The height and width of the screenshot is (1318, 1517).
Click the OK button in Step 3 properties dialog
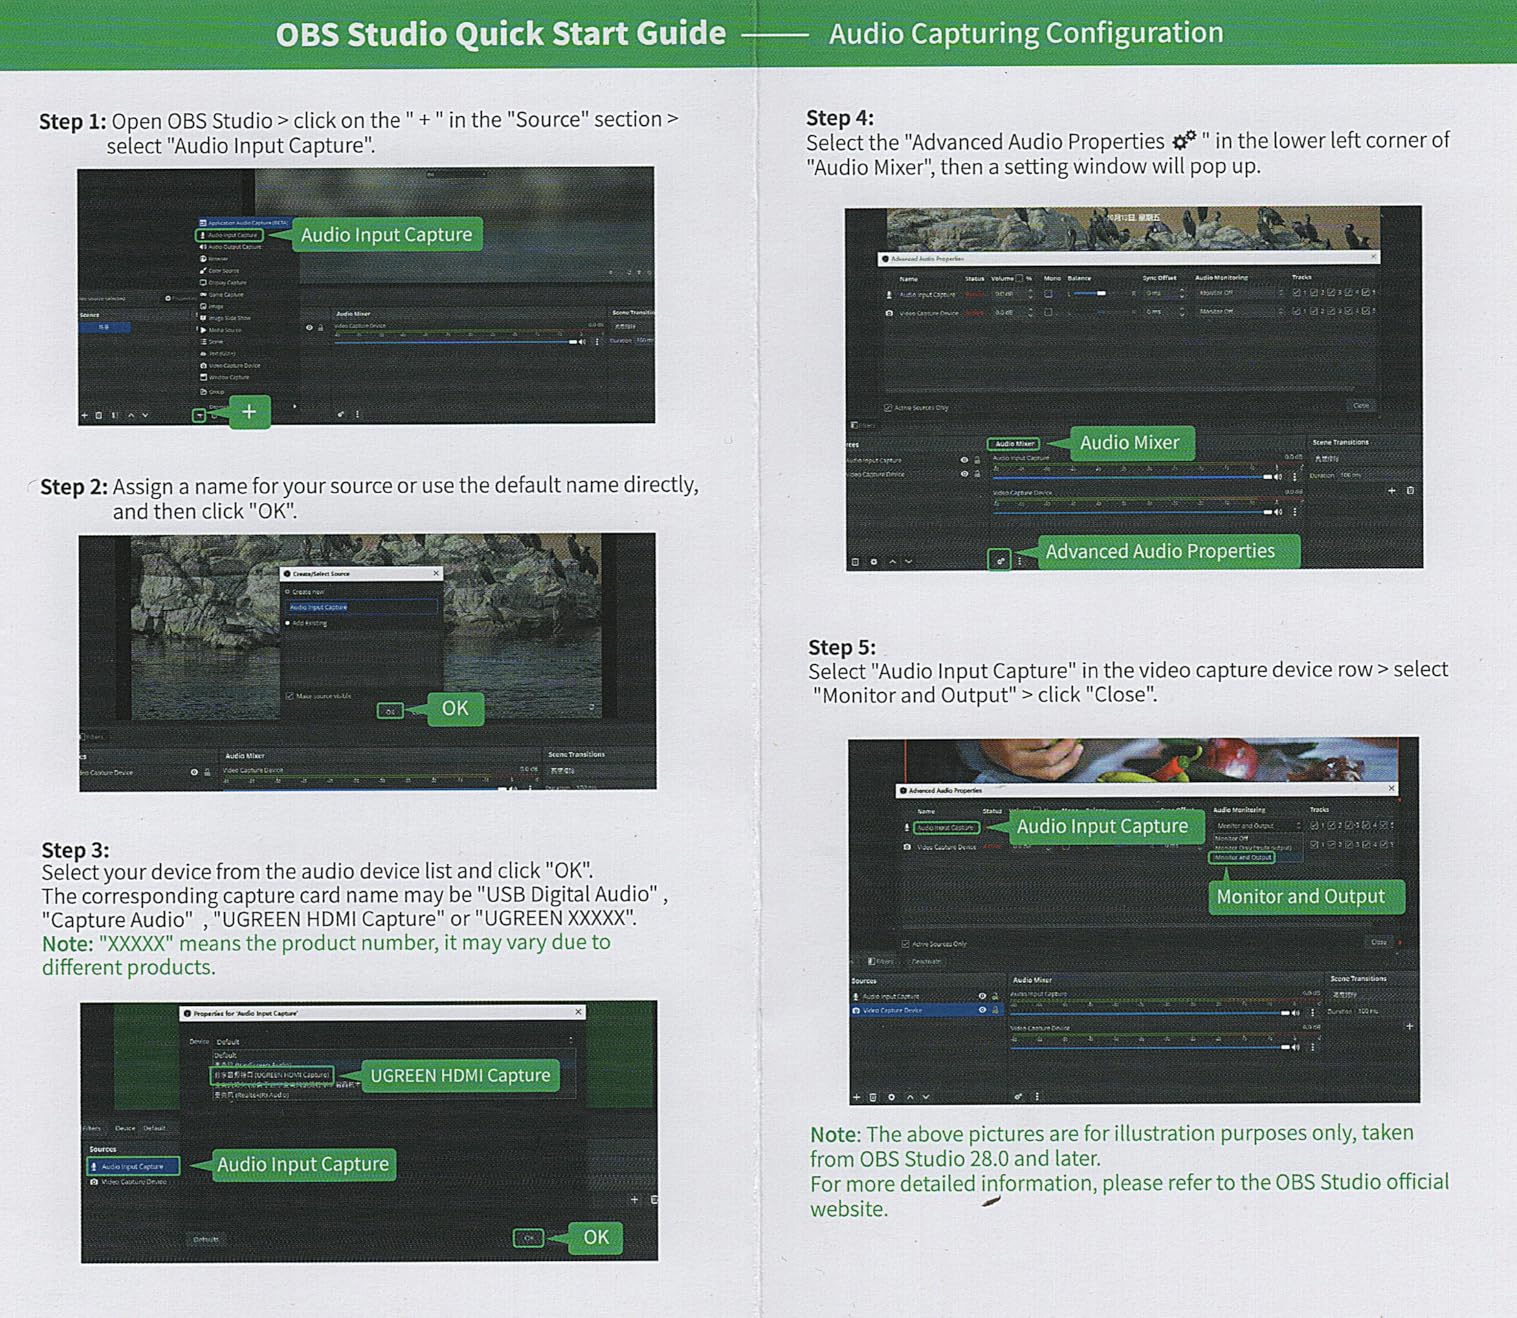[x=528, y=1238]
